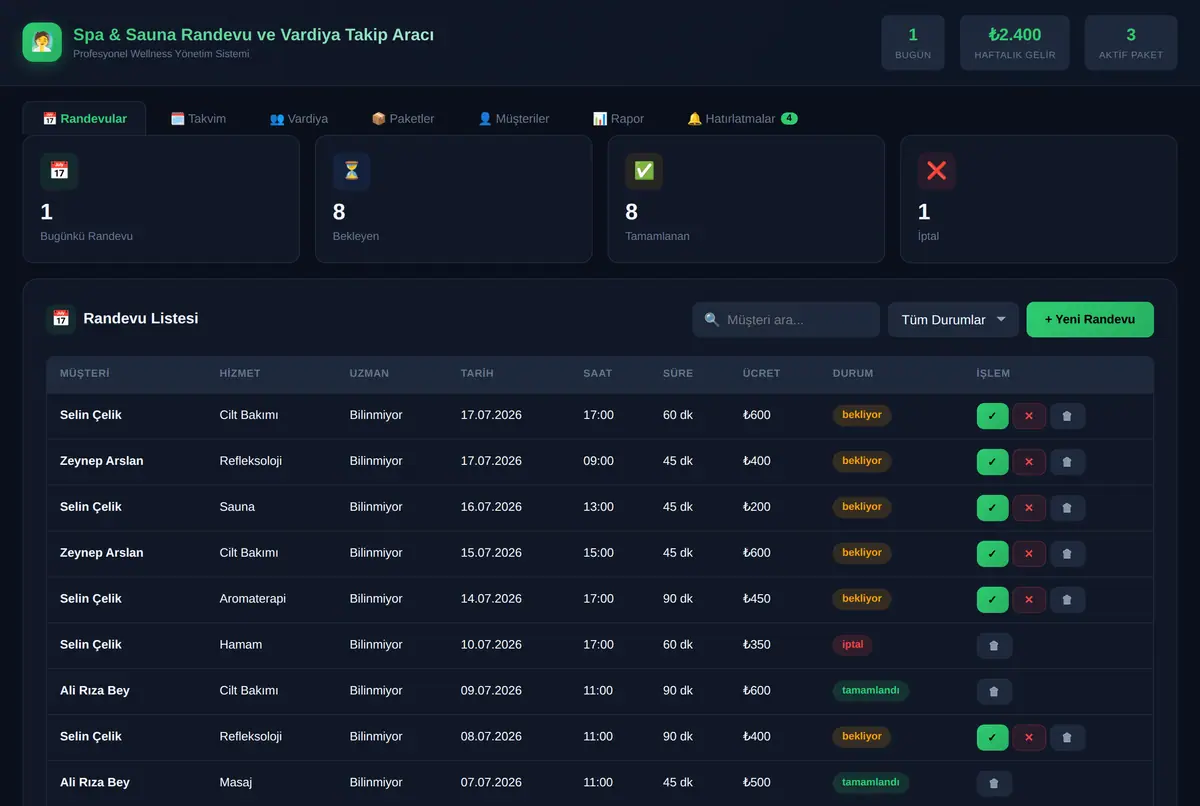Create a new appointment with Yeni Randevu
The image size is (1200, 806).
click(1090, 320)
